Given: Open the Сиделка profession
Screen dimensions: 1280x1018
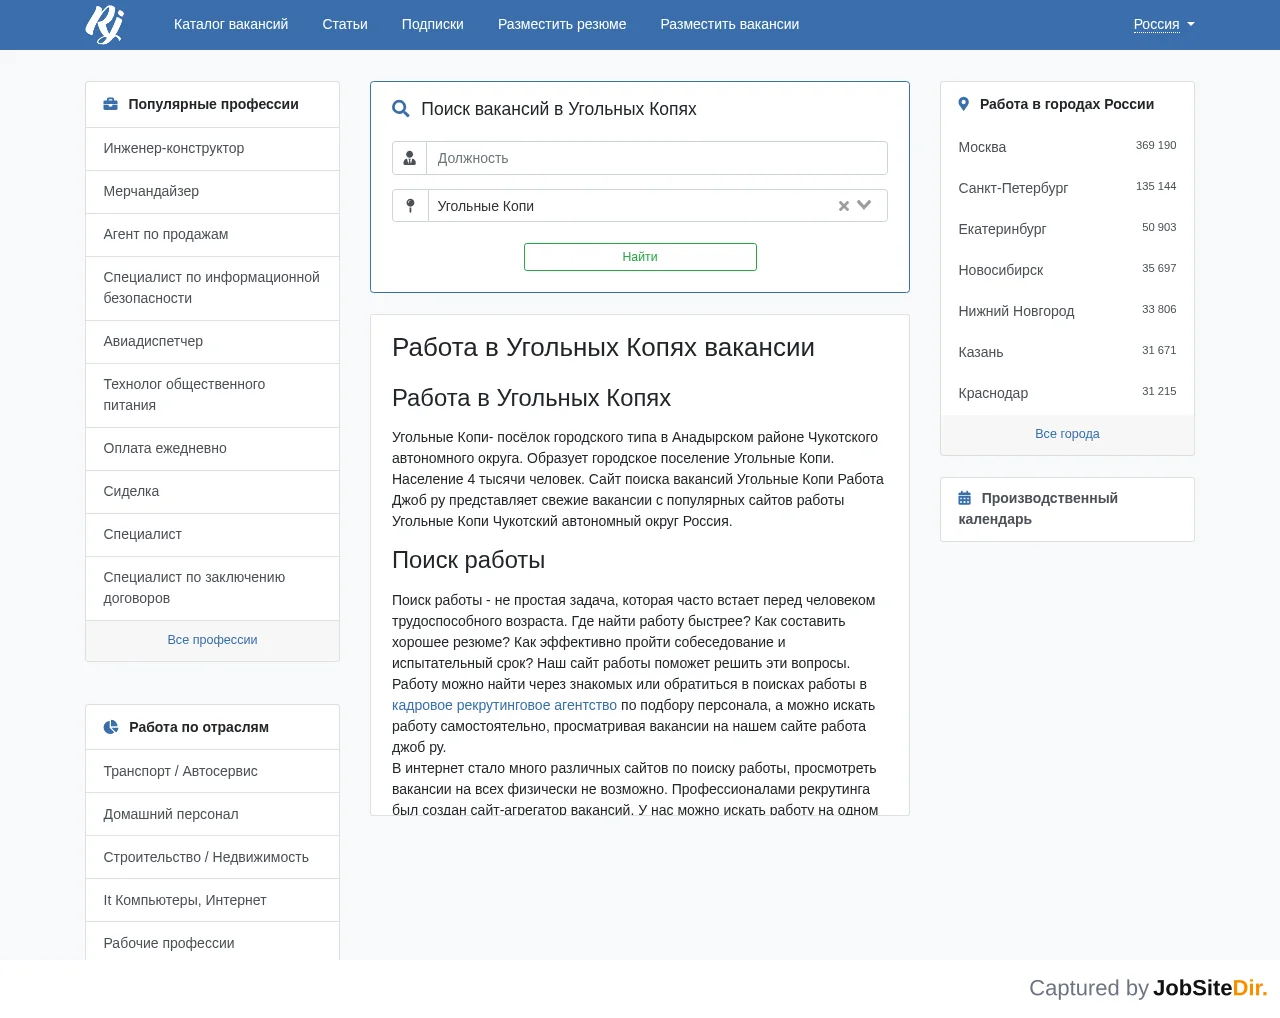Looking at the screenshot, I should [x=212, y=491].
